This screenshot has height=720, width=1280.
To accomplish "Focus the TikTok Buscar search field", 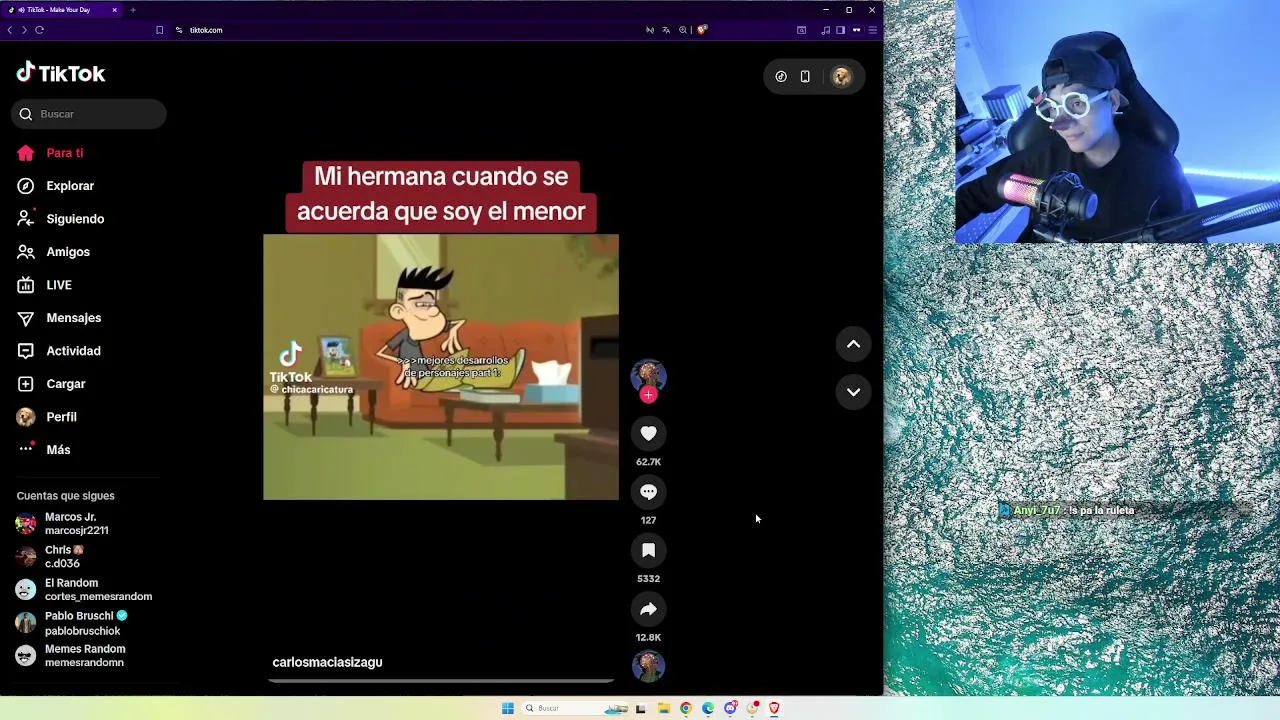I will coord(89,114).
